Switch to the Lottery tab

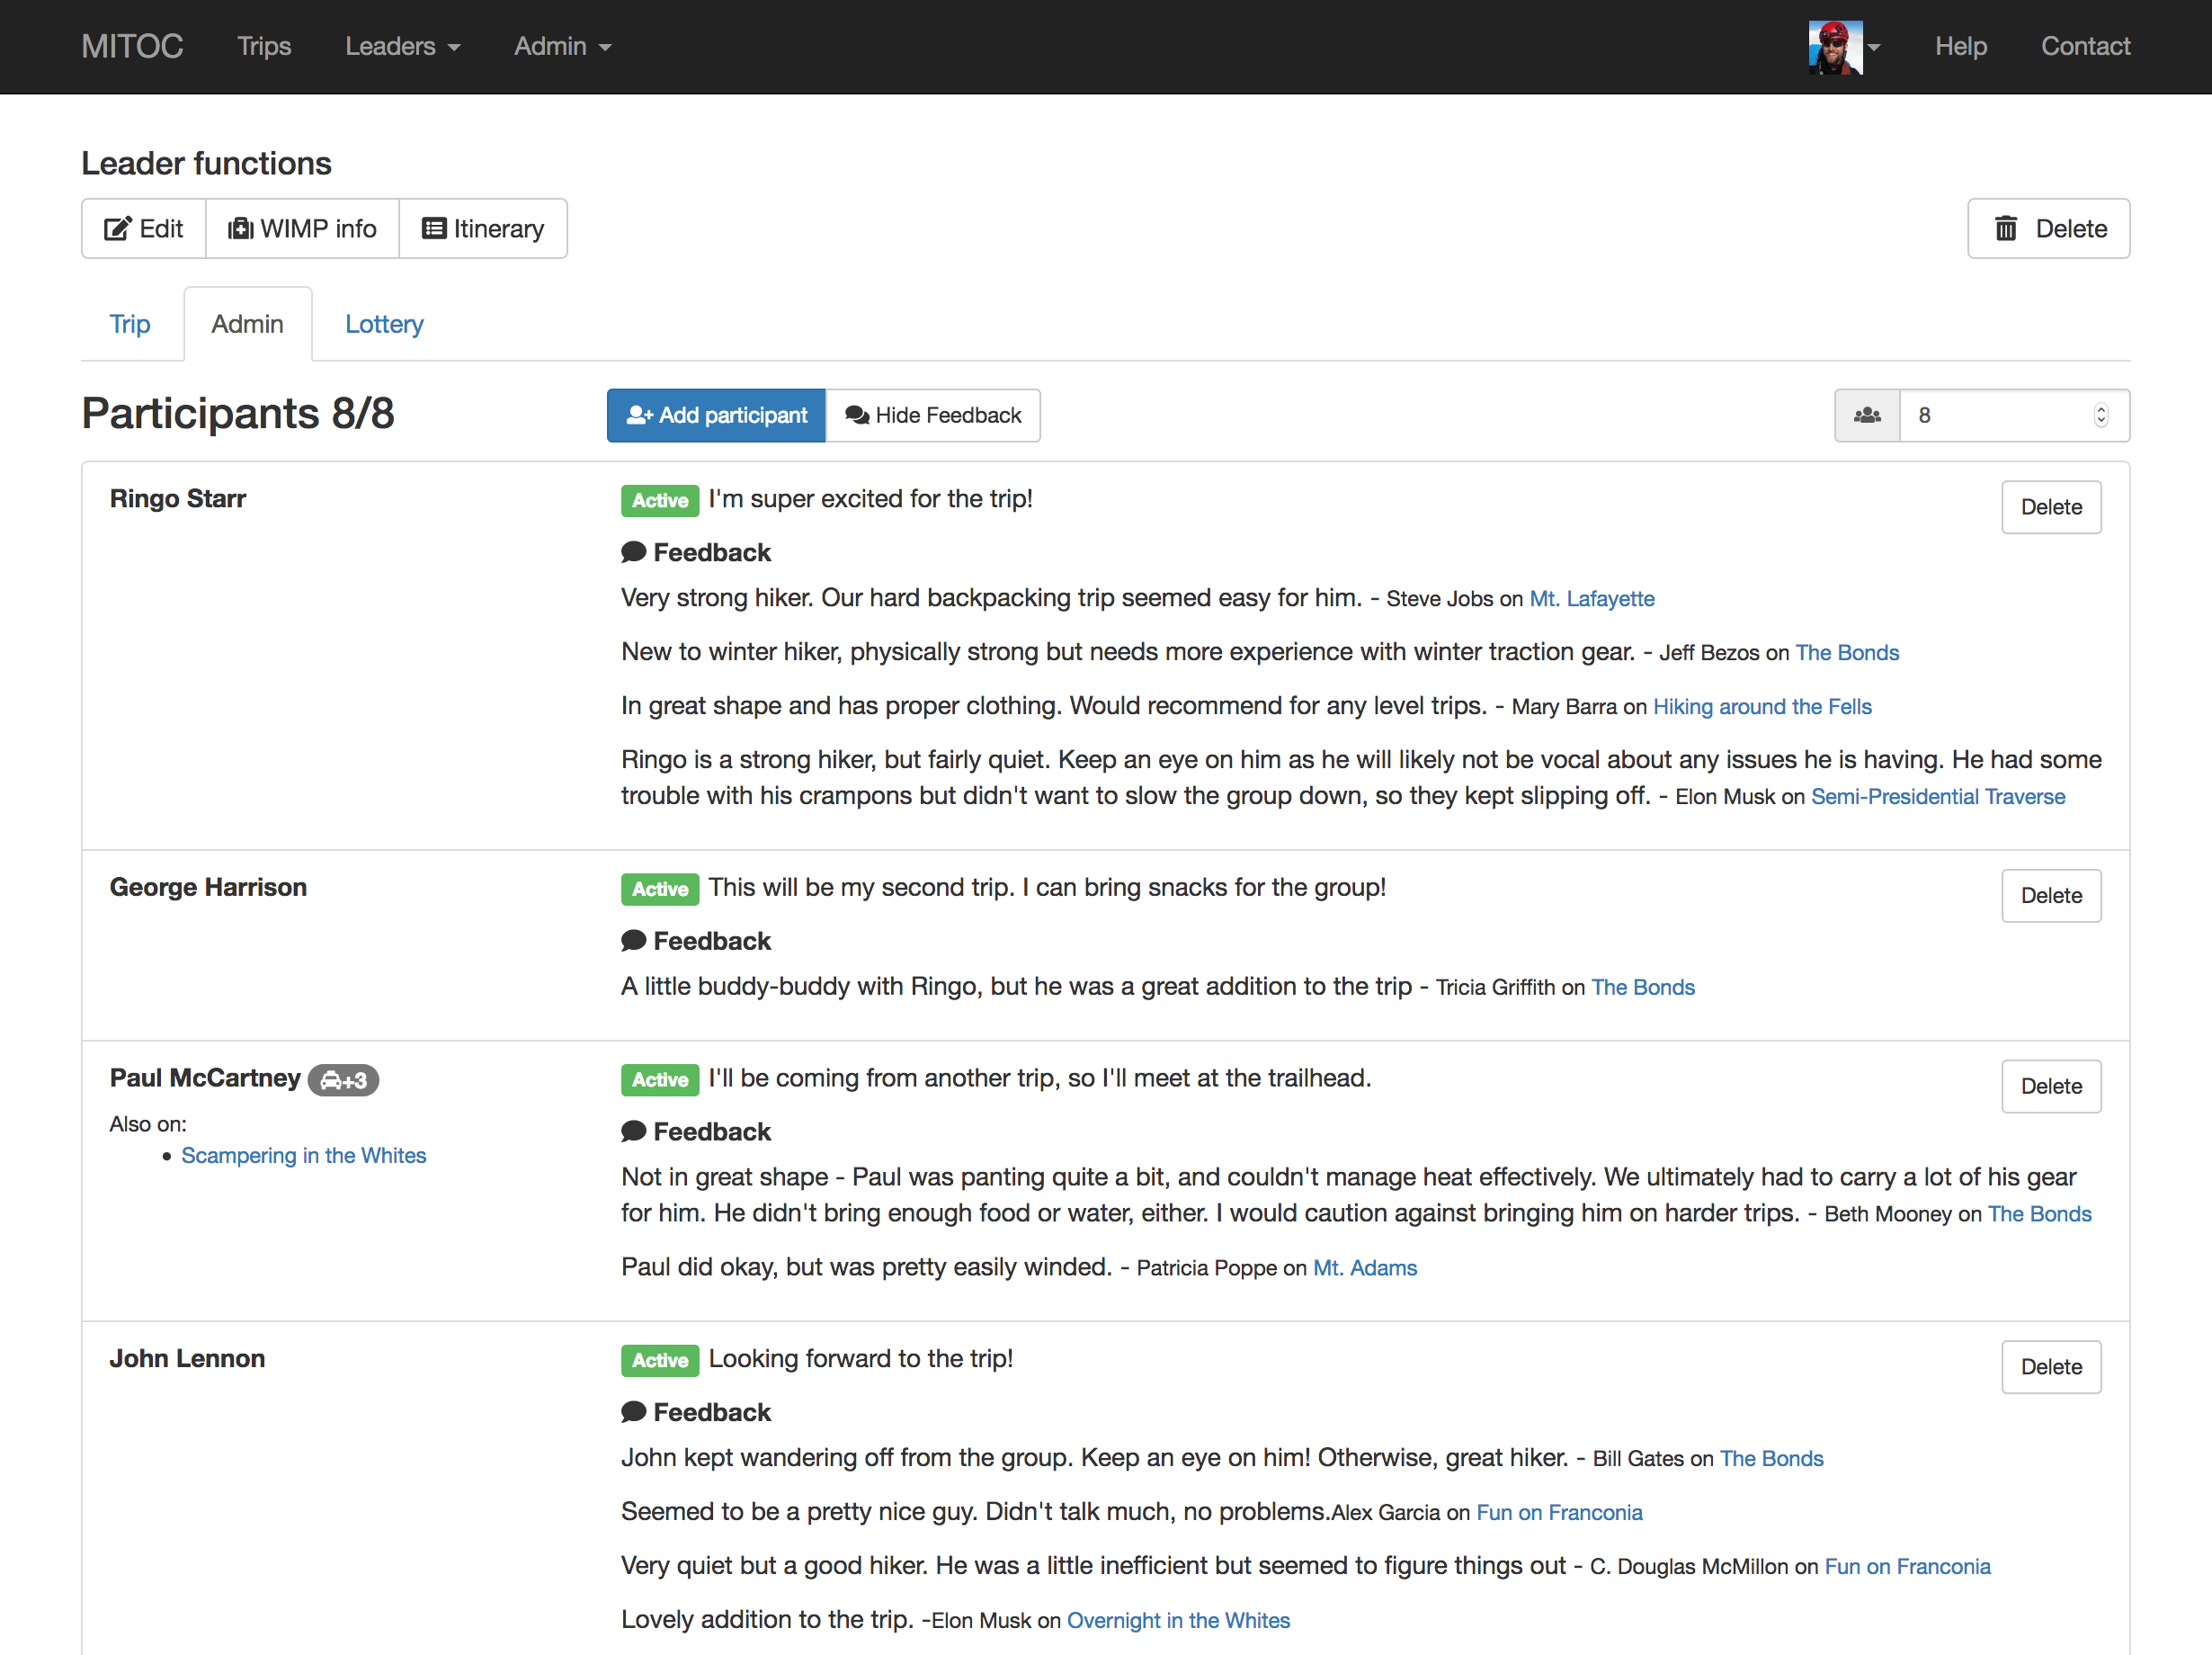[384, 324]
